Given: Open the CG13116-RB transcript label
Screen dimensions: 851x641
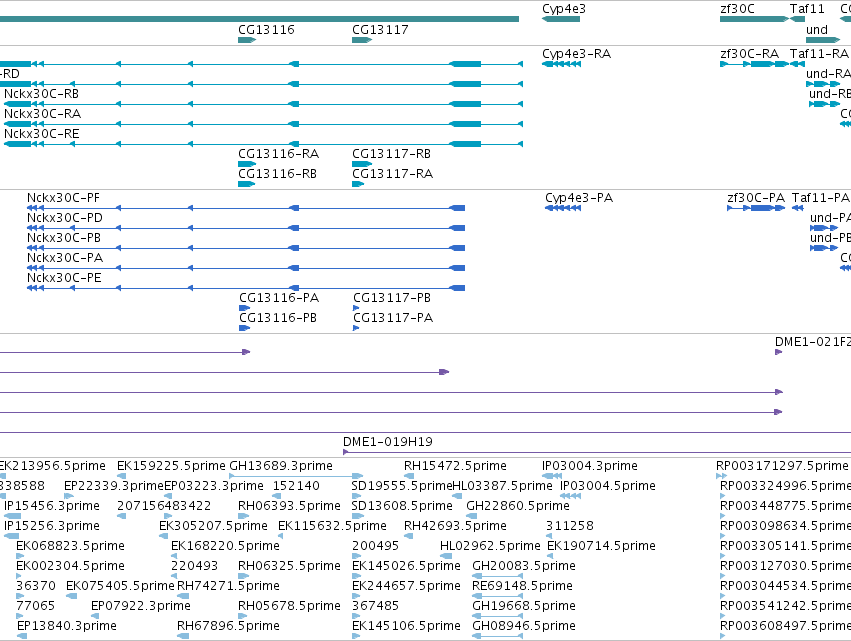Looking at the screenshot, I should pyautogui.click(x=277, y=174).
